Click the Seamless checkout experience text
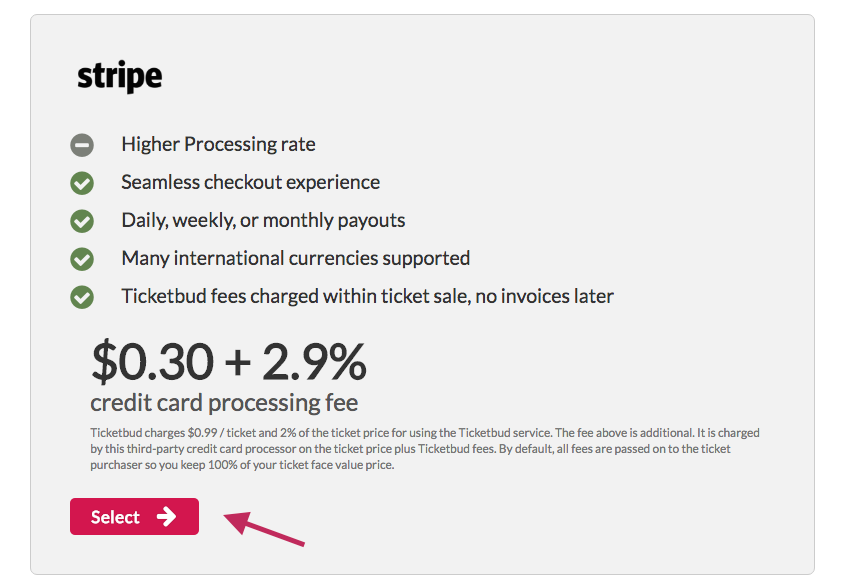Viewport: 847px width, 588px height. (251, 183)
